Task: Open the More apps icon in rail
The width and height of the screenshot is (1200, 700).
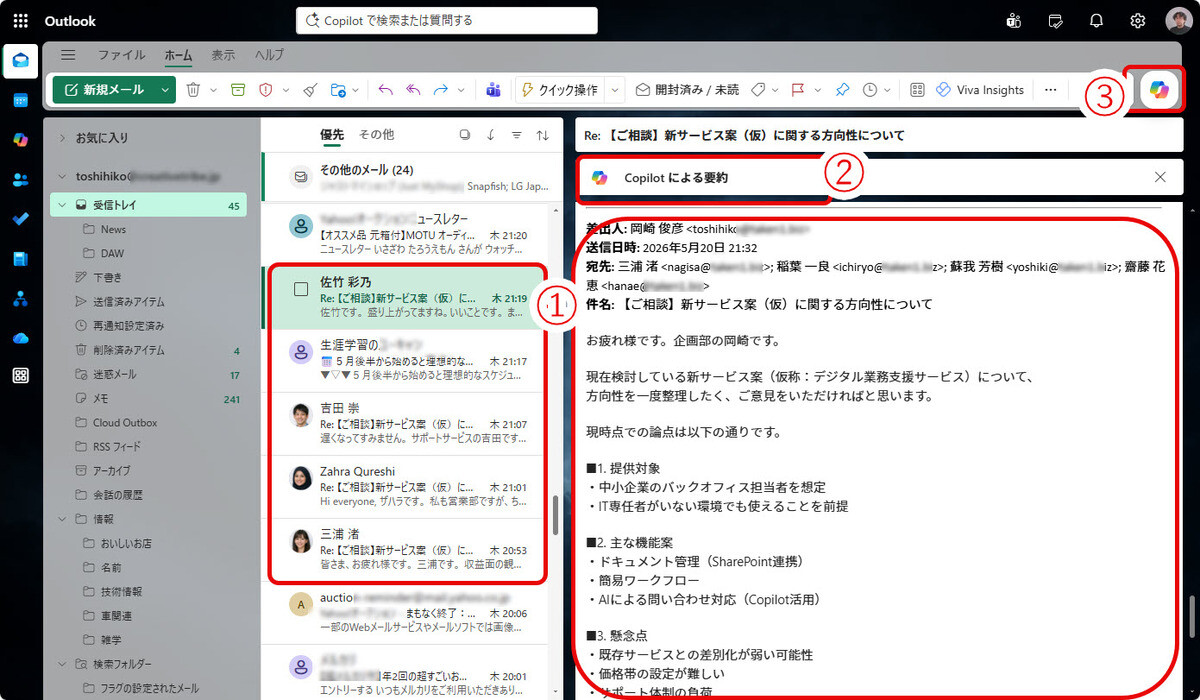Action: coord(21,376)
